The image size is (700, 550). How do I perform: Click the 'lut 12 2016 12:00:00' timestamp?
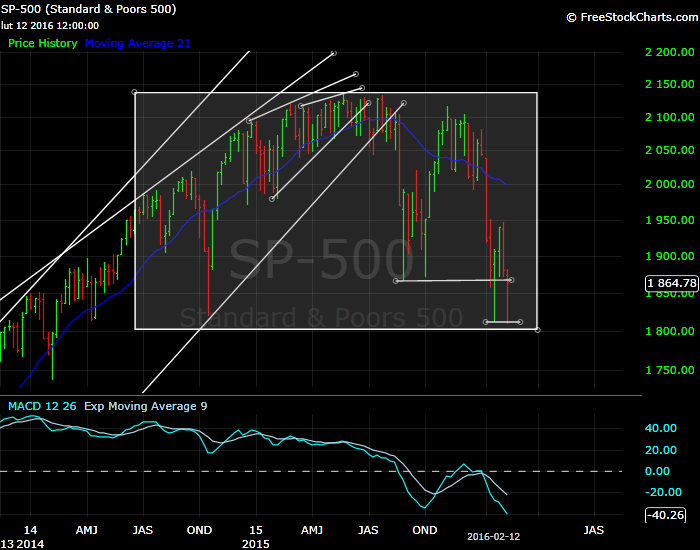[x=50, y=26]
